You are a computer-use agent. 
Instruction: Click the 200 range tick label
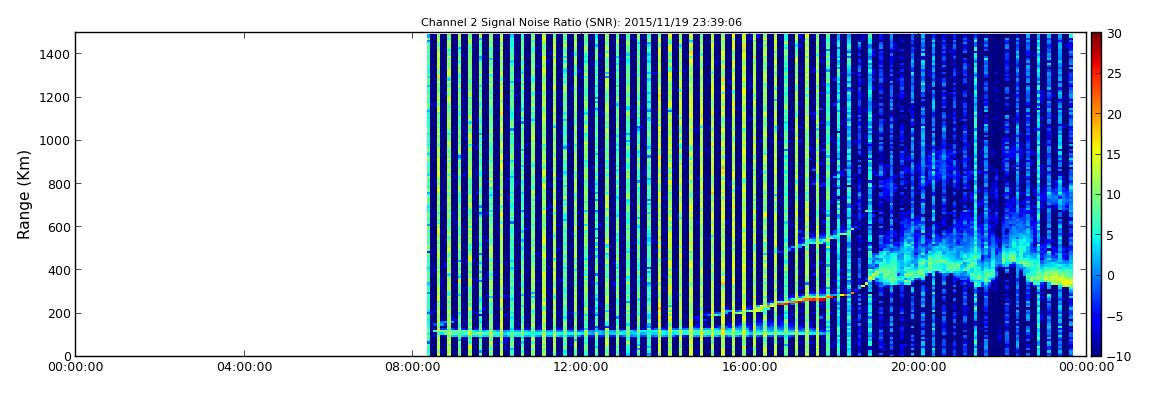(x=57, y=314)
